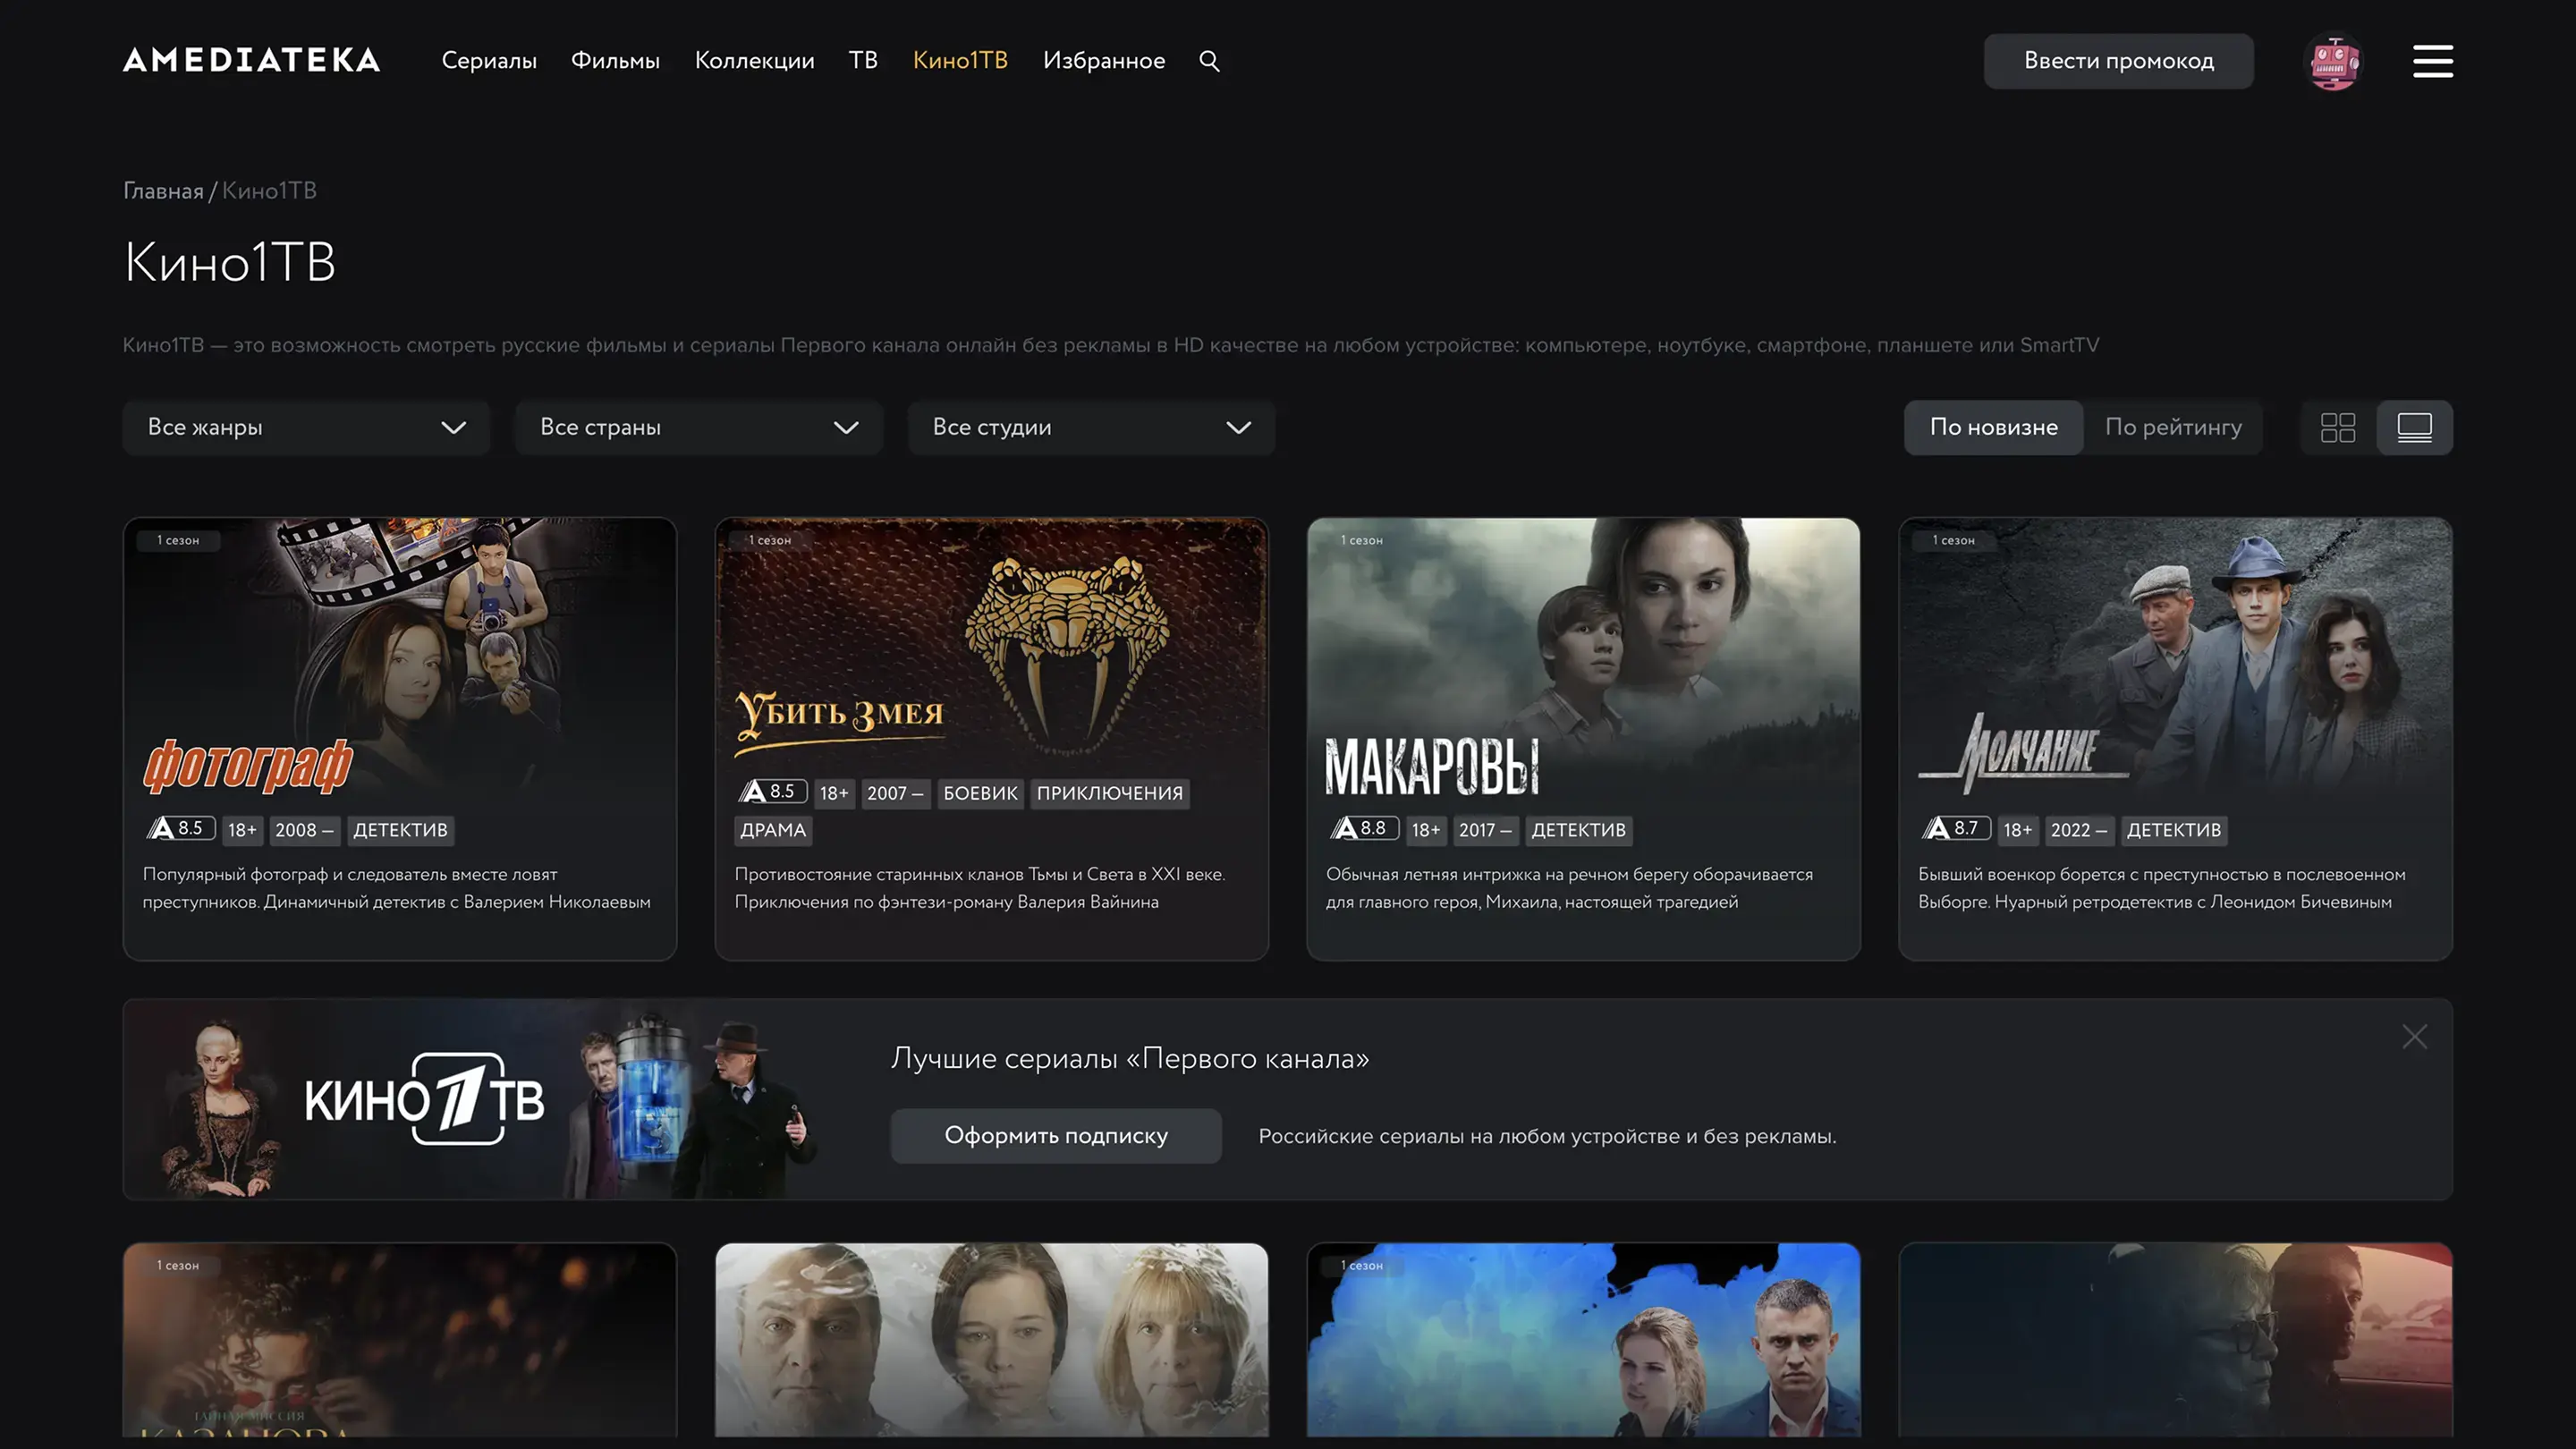Open the hamburger menu icon
This screenshot has width=2576, height=1449.
coord(2432,61)
